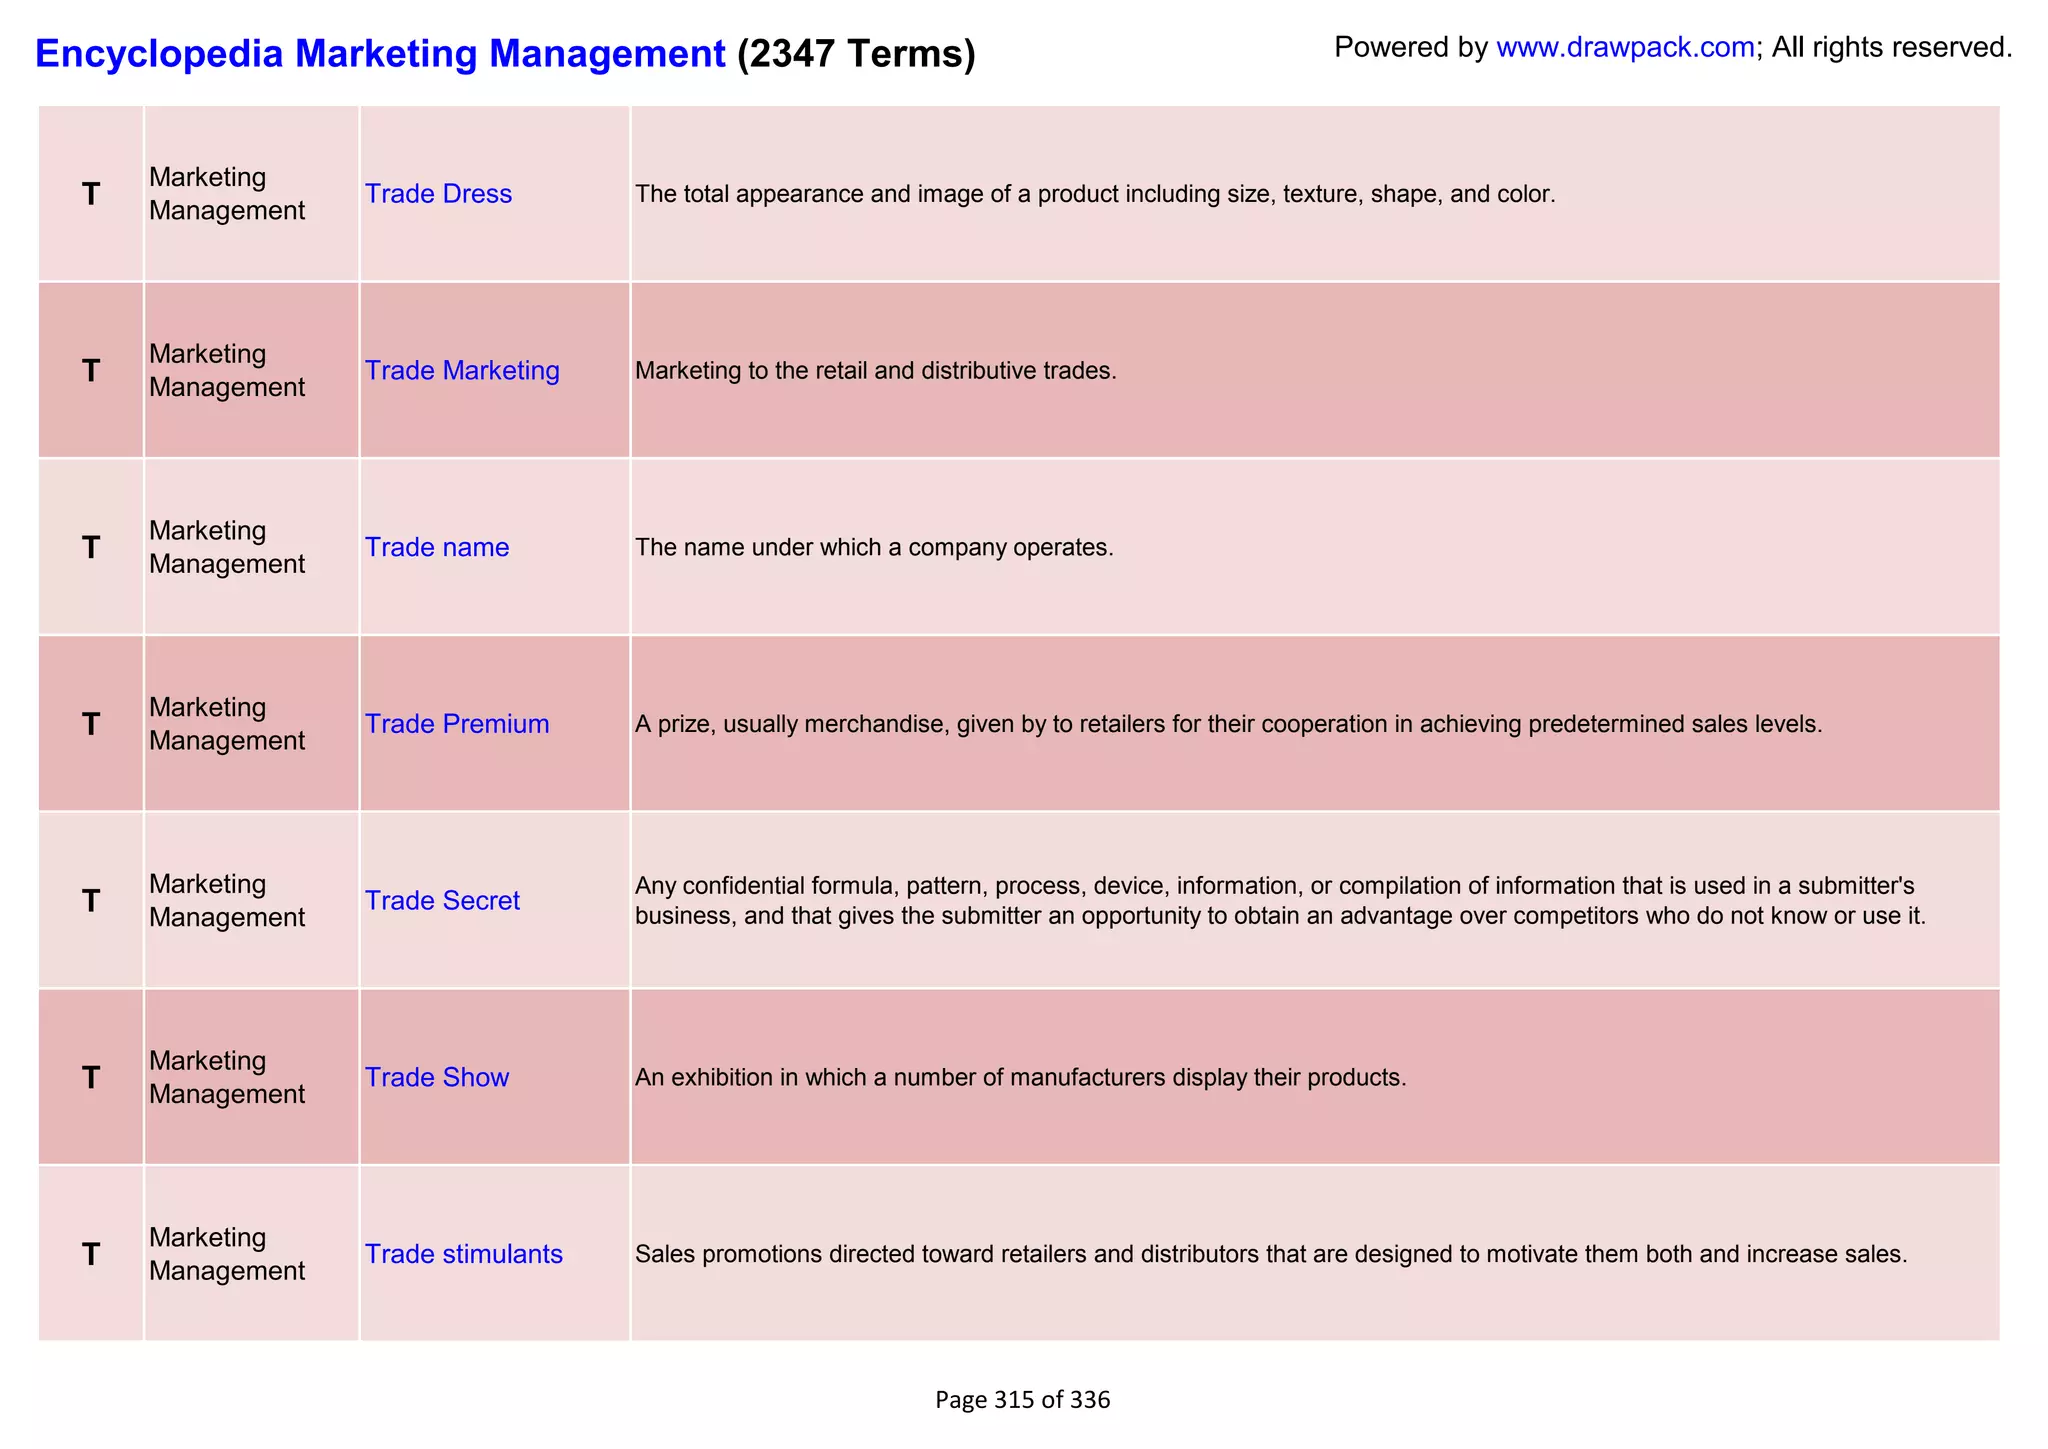Click the letter T in Trade Show row

91,1078
